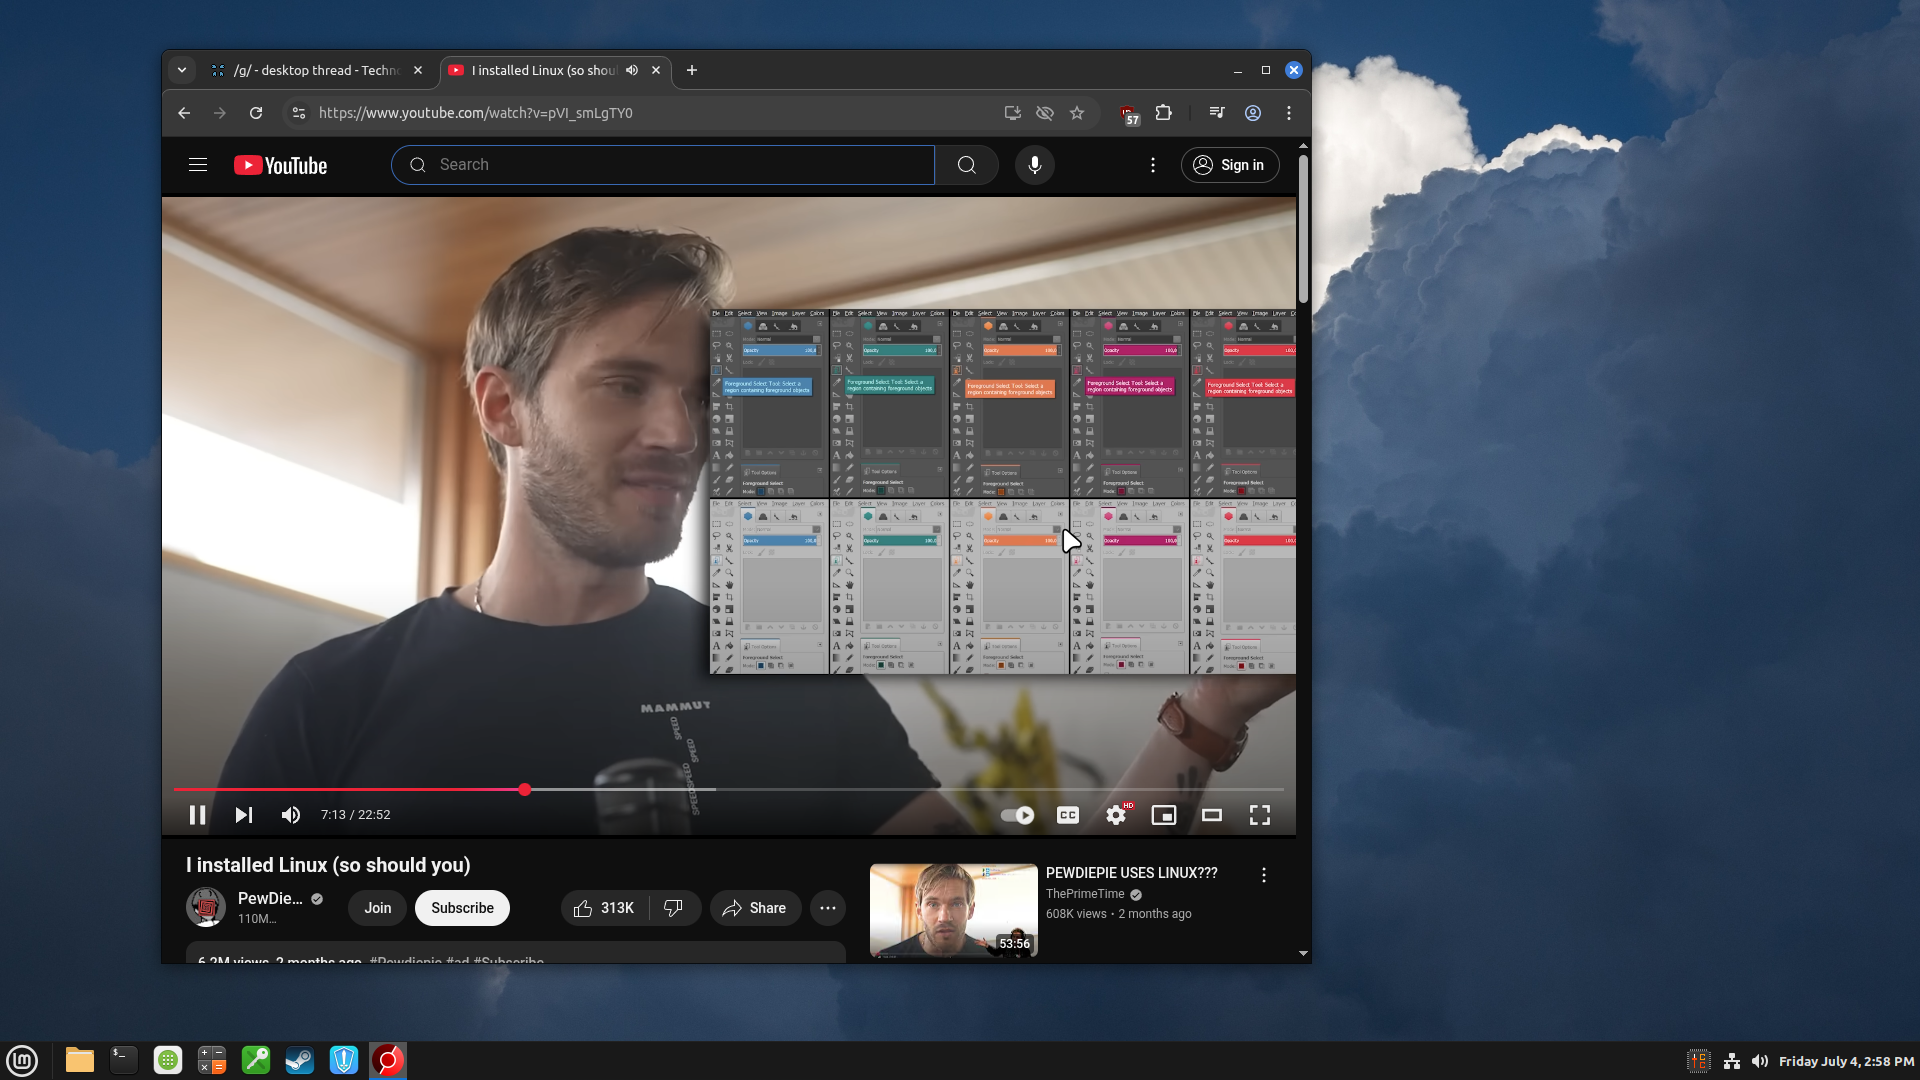Open the system volume tray icon
The width and height of the screenshot is (1920, 1080).
(1760, 1061)
